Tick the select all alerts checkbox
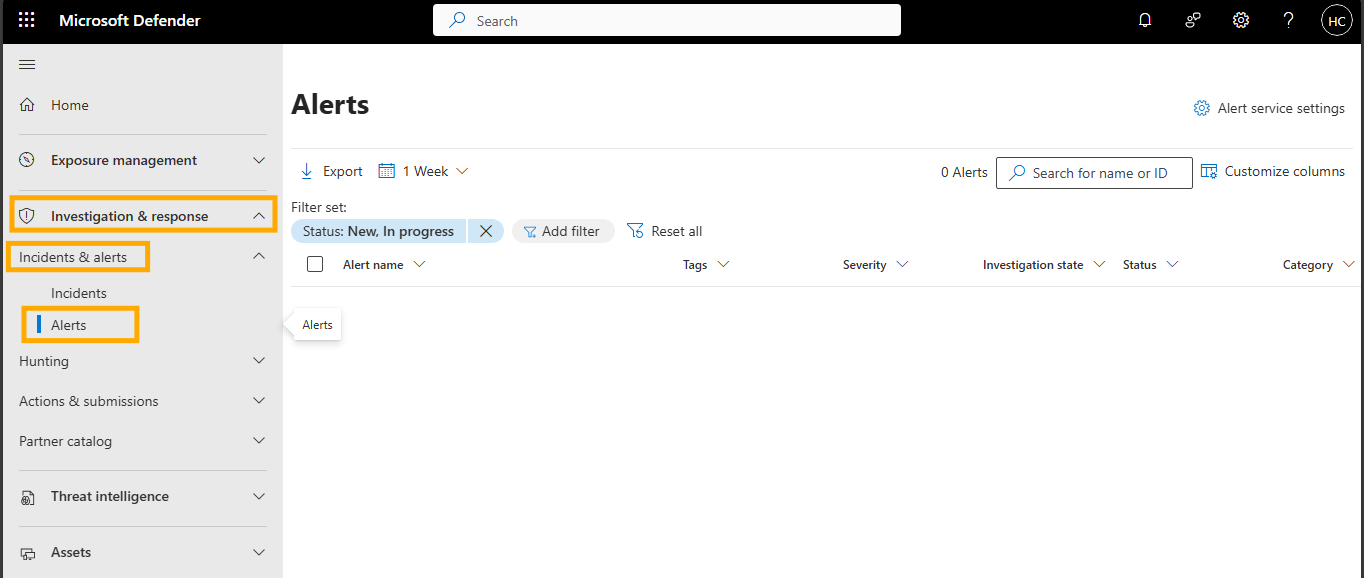 (x=315, y=264)
